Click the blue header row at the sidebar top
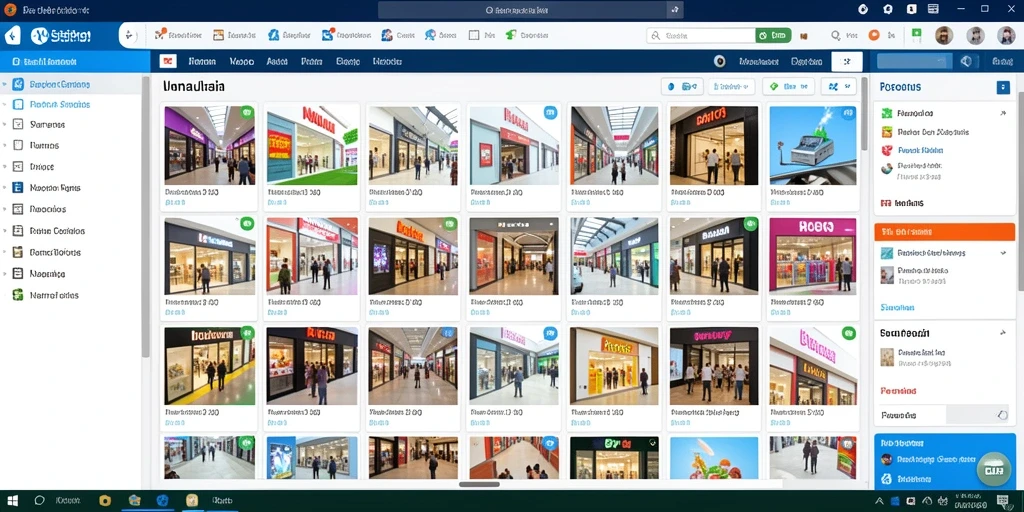The width and height of the screenshot is (1024, 512). coord(75,61)
